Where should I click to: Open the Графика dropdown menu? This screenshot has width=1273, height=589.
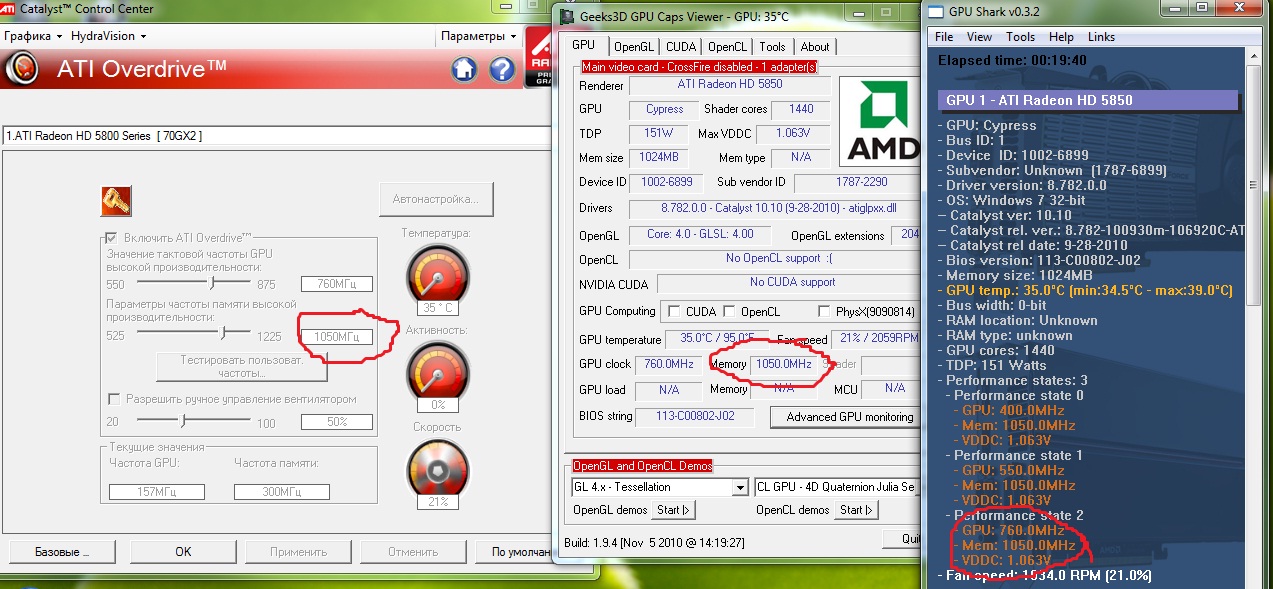click(33, 36)
